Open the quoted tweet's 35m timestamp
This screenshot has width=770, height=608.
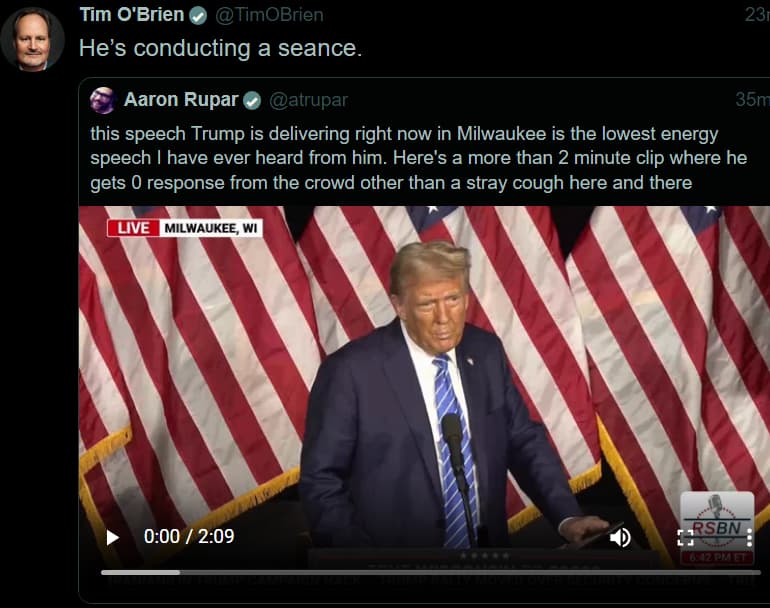(752, 100)
